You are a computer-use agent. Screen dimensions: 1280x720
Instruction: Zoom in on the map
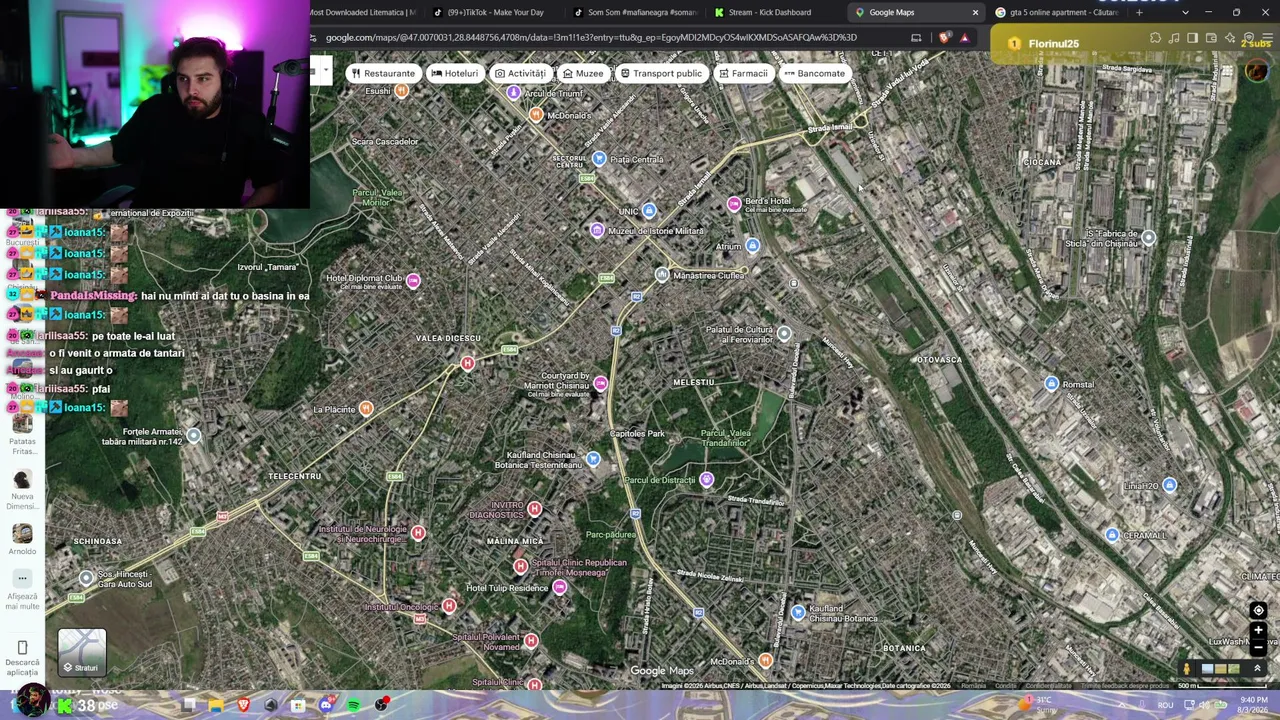click(1258, 630)
